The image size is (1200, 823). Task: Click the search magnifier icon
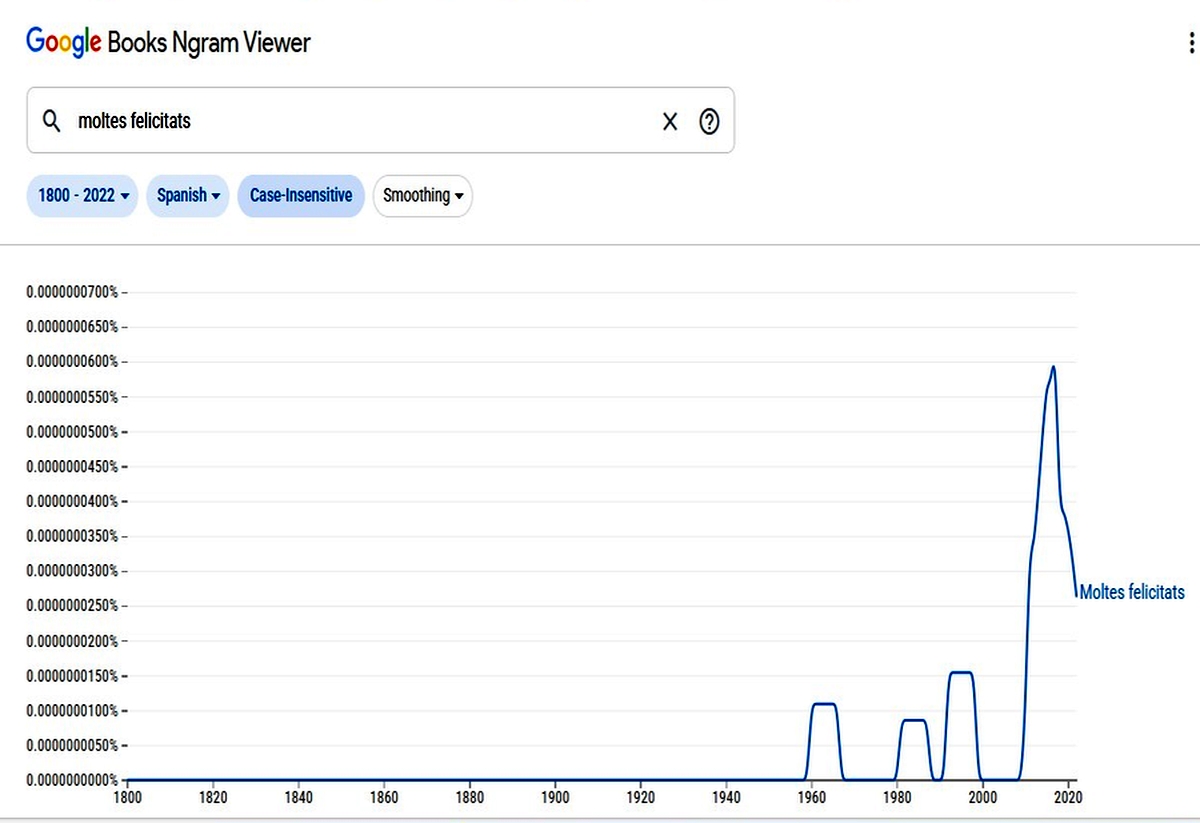pos(51,121)
